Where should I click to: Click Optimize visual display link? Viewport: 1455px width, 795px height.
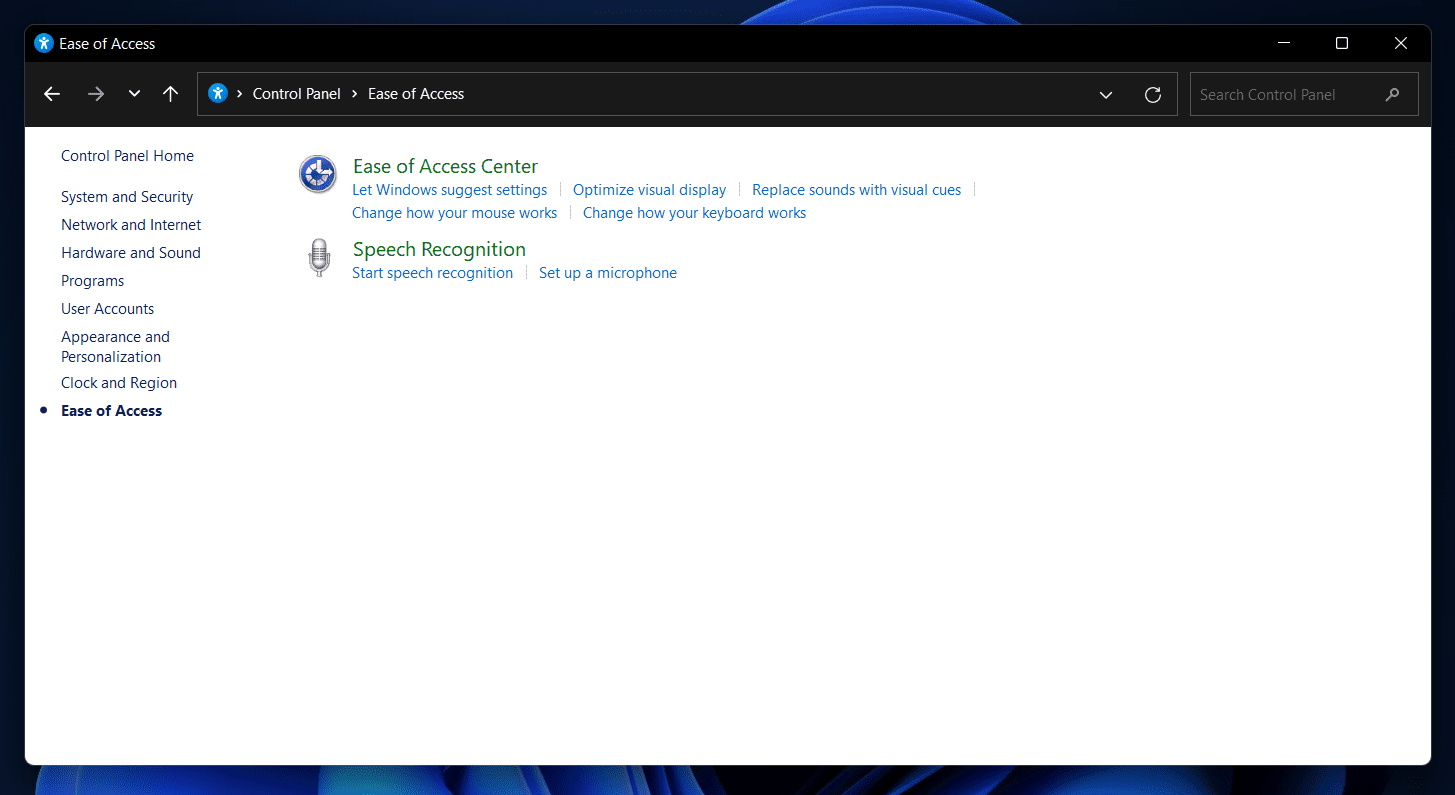[x=649, y=190]
